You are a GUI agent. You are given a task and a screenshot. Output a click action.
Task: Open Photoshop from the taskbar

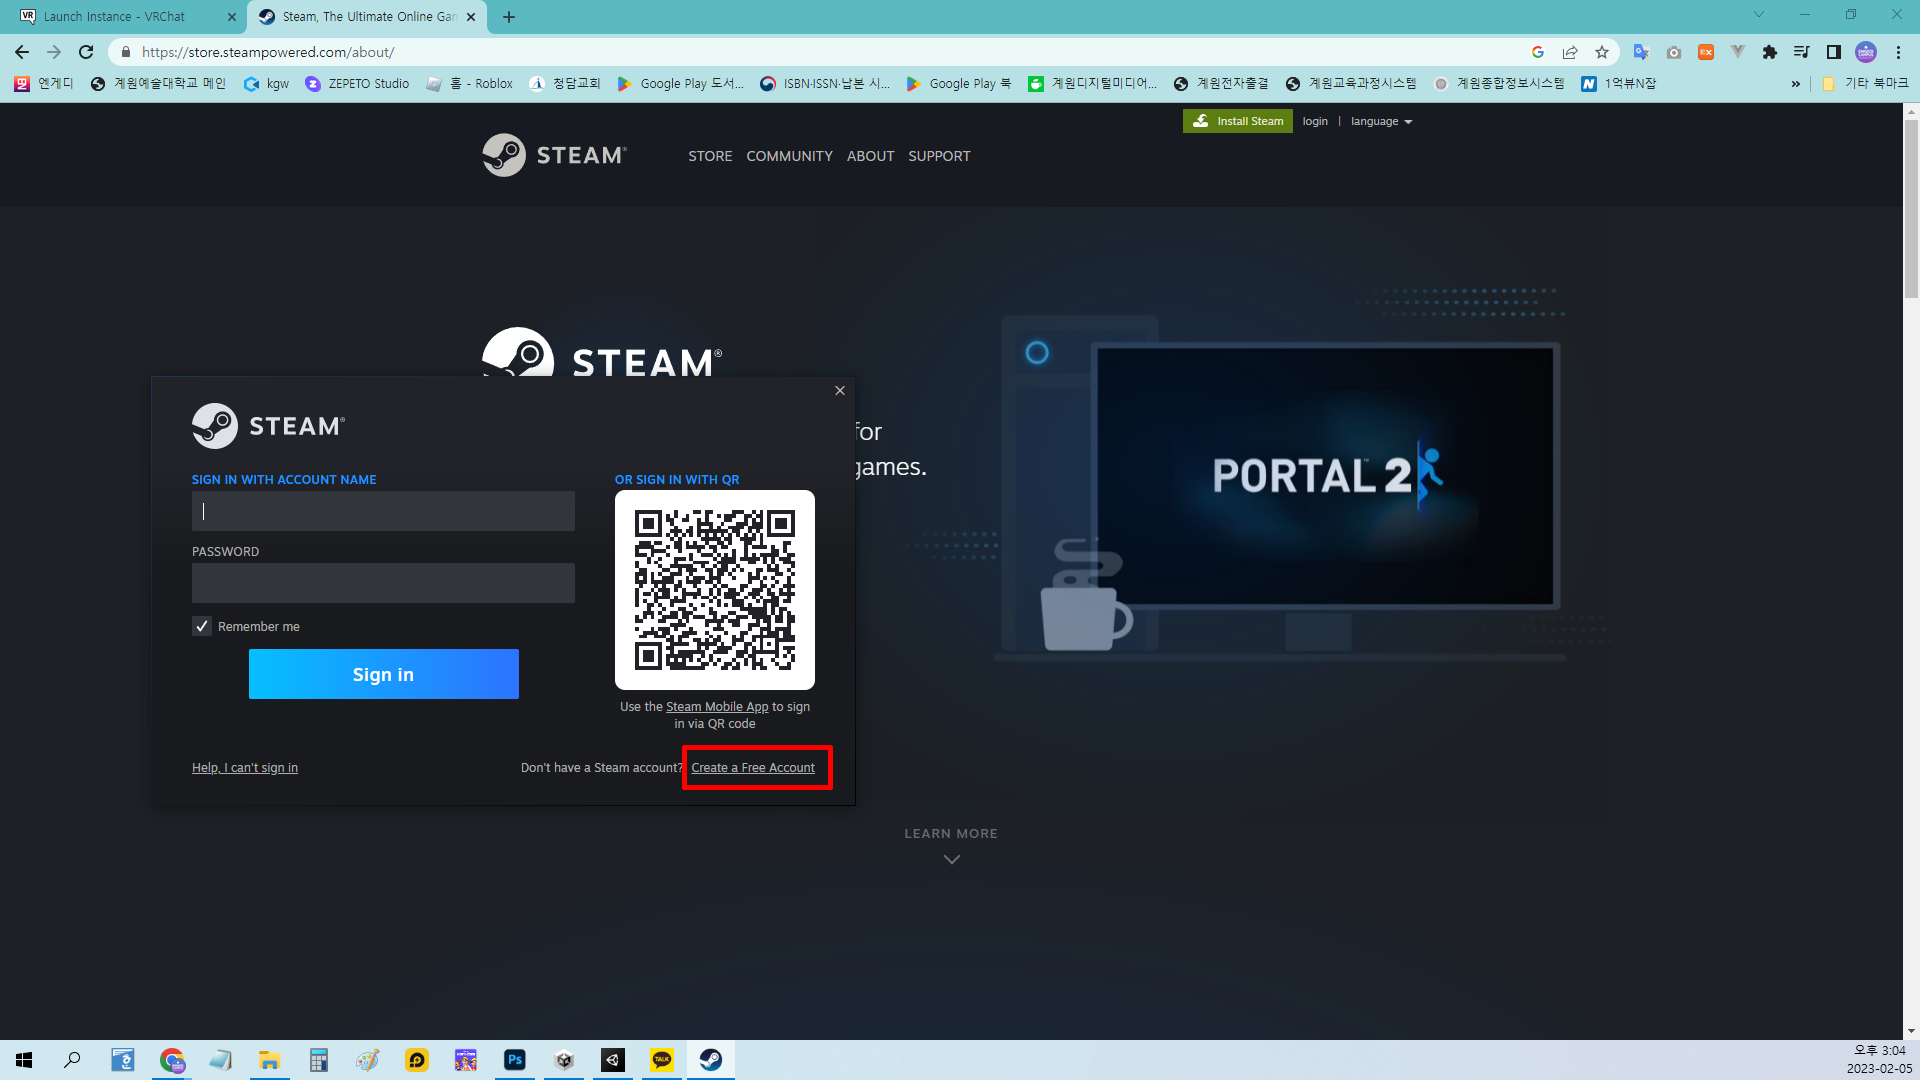tap(515, 1060)
